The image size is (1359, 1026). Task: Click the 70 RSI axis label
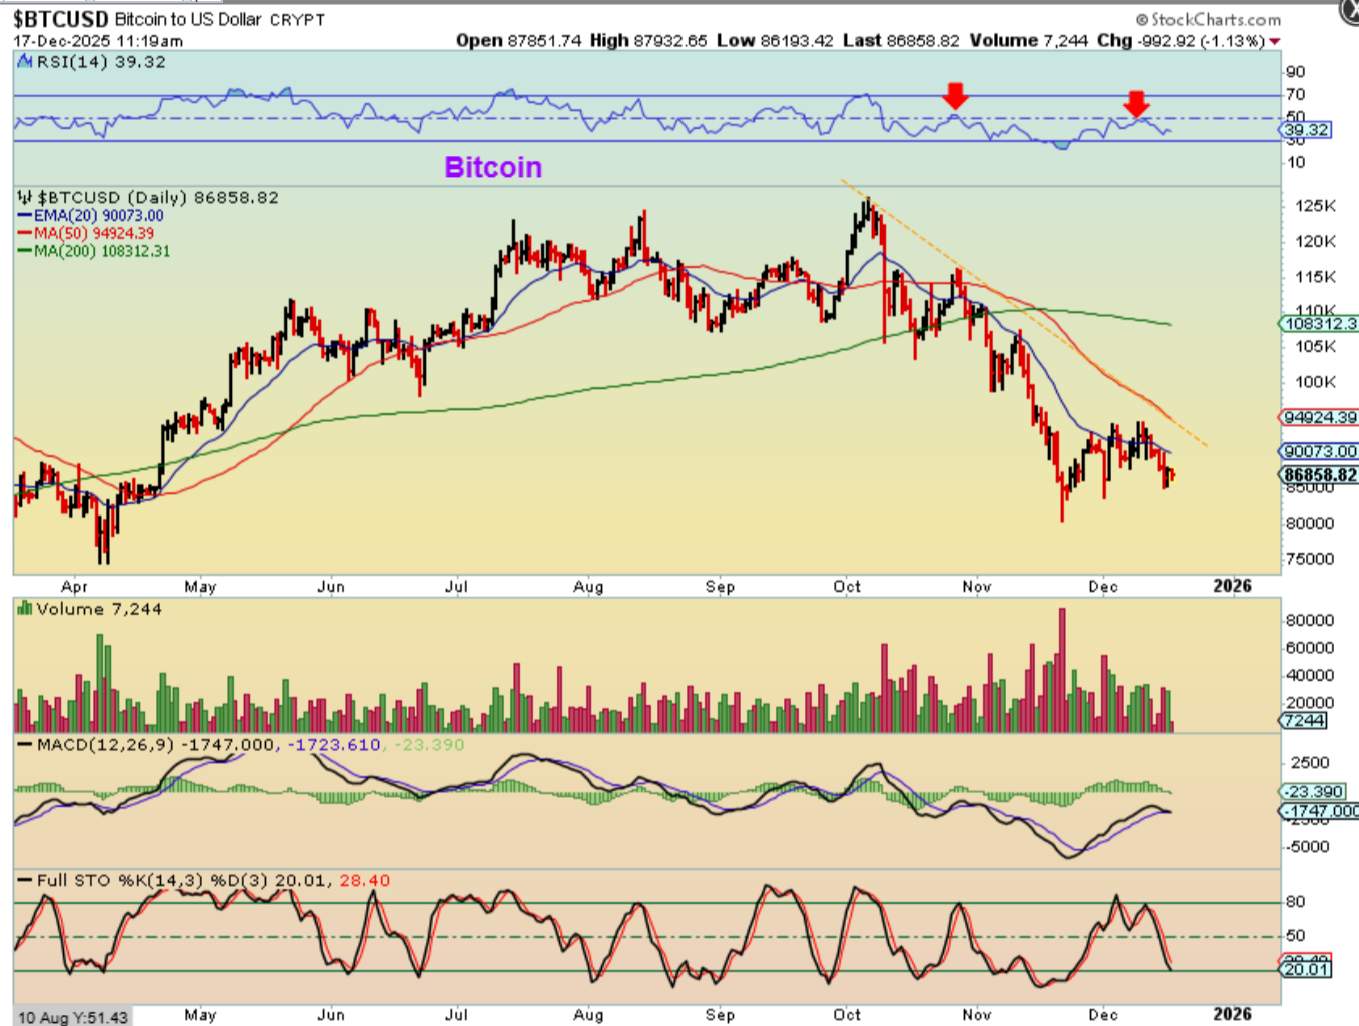(x=1296, y=95)
